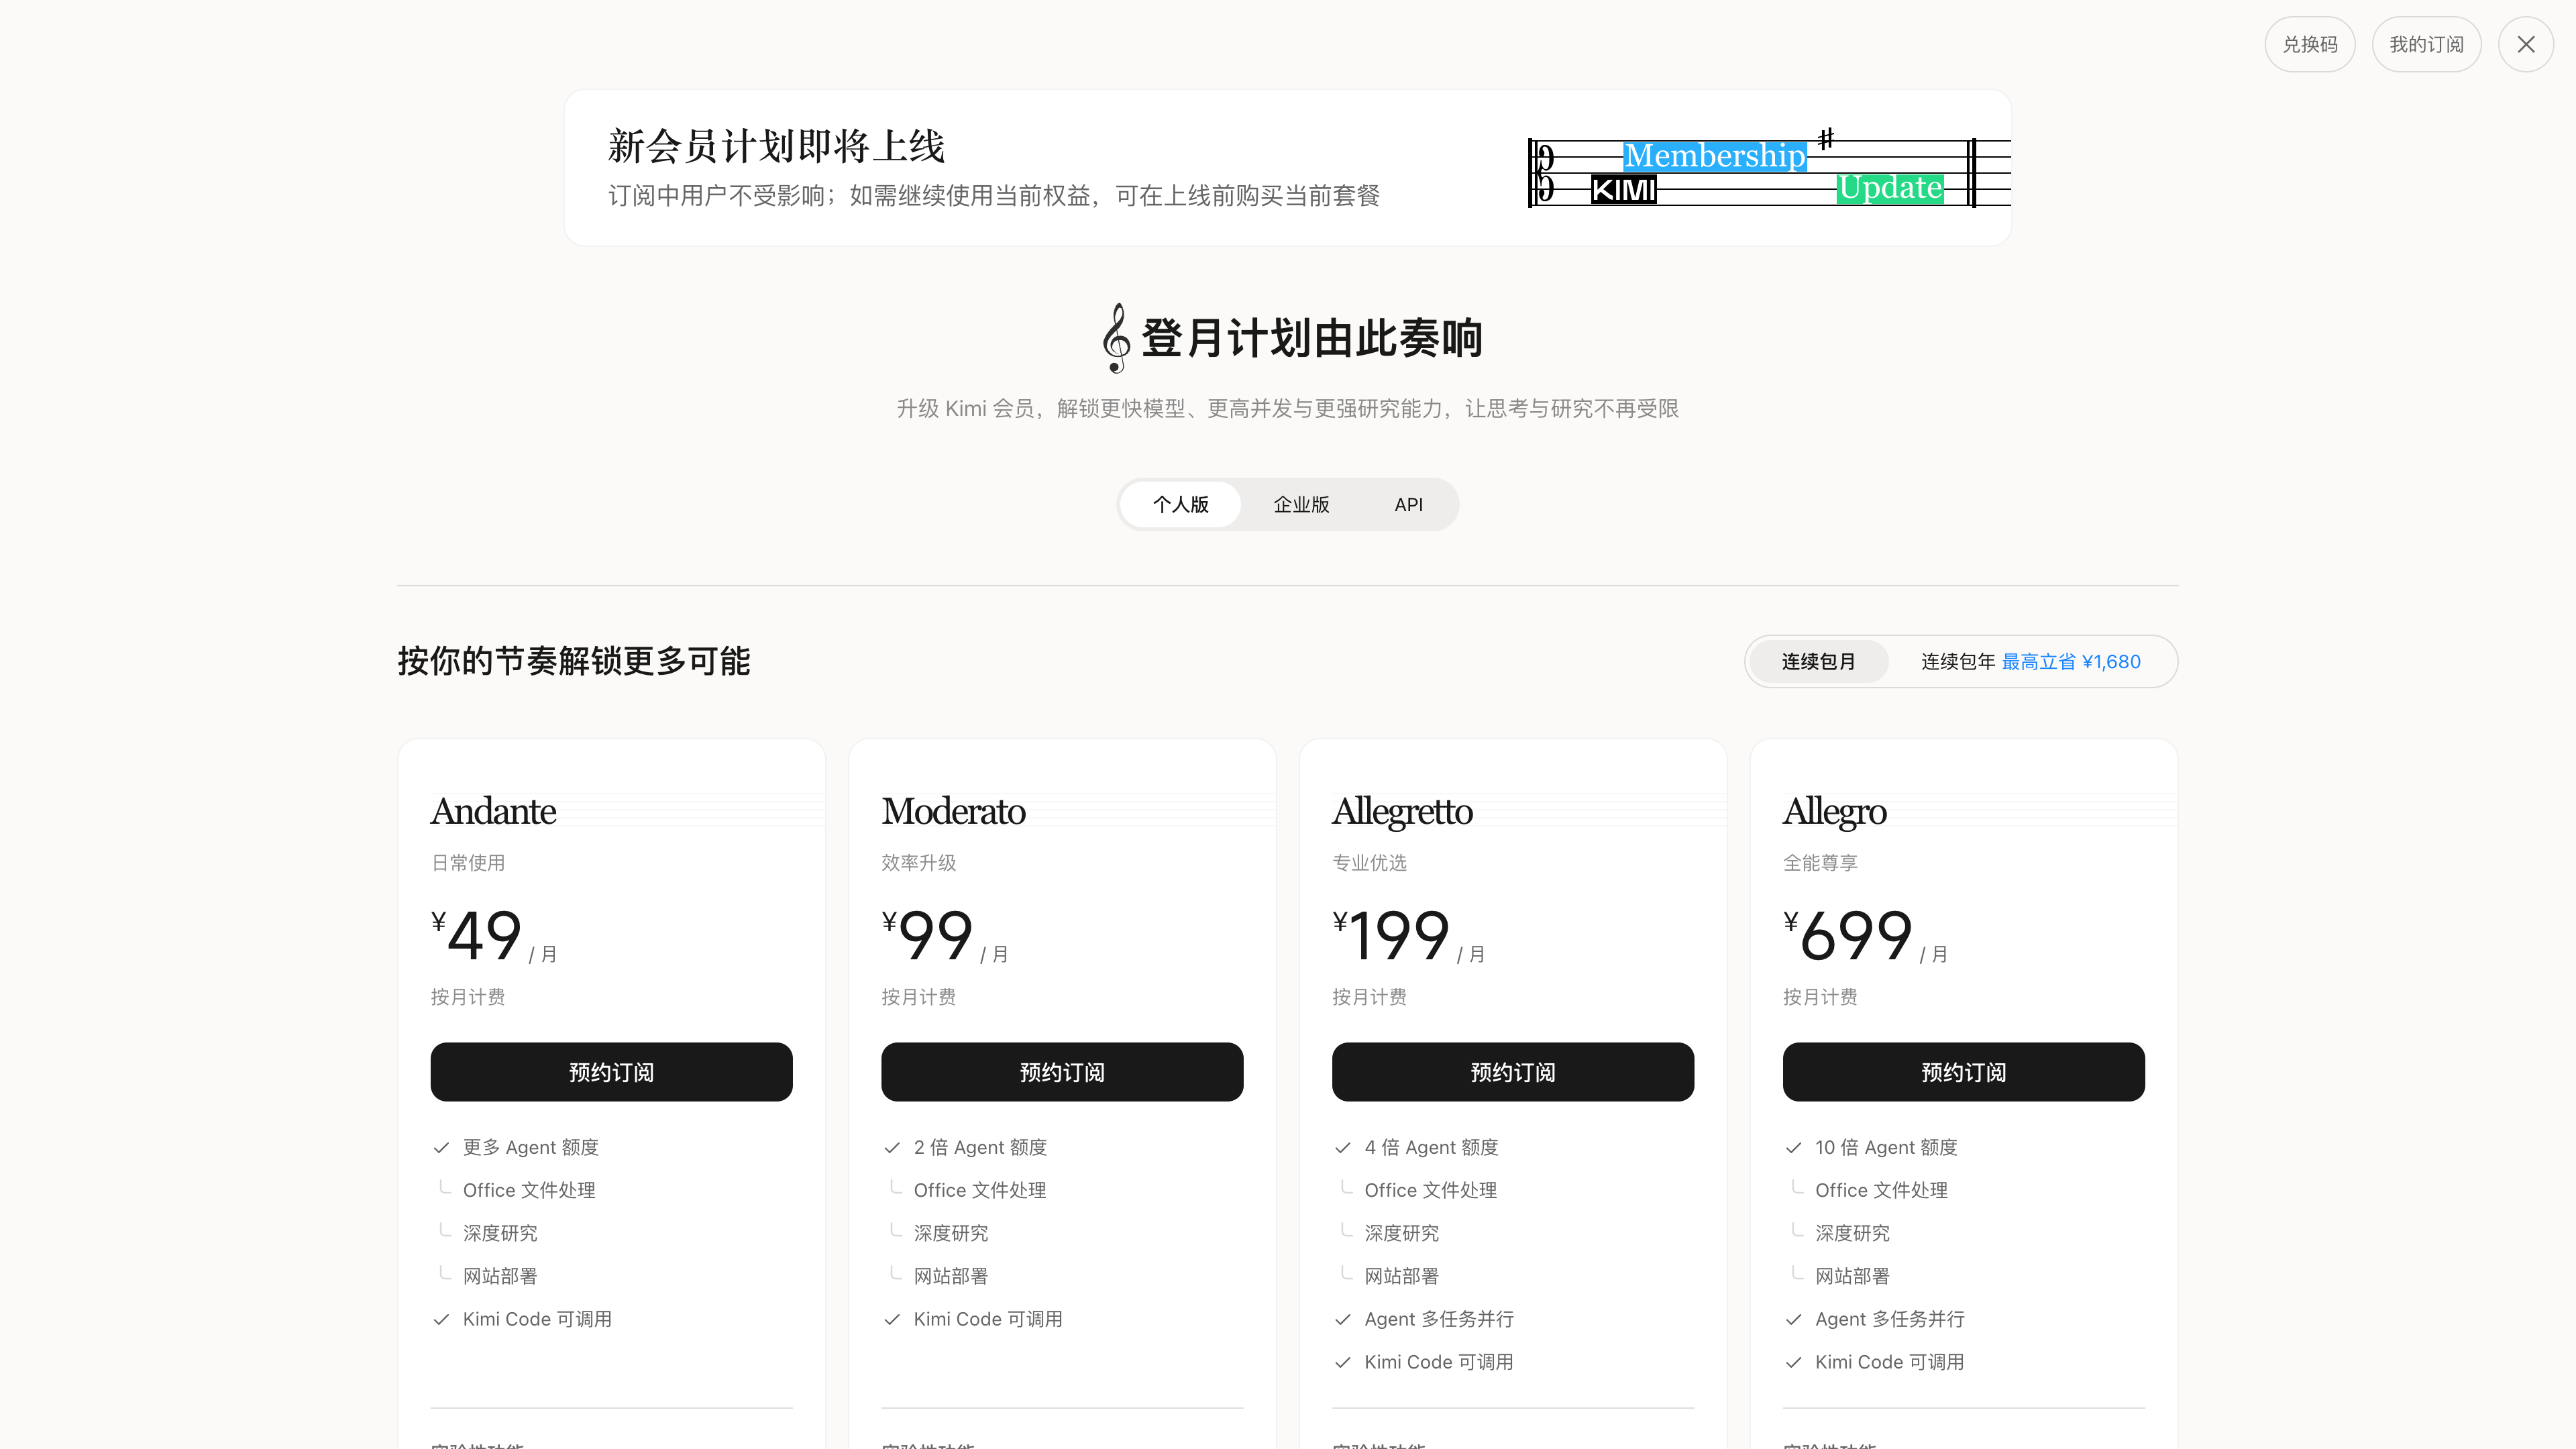Click checkmark beside Allegro's Agent 多任务并行
Viewport: 2576px width, 1449px height.
(x=1793, y=1320)
